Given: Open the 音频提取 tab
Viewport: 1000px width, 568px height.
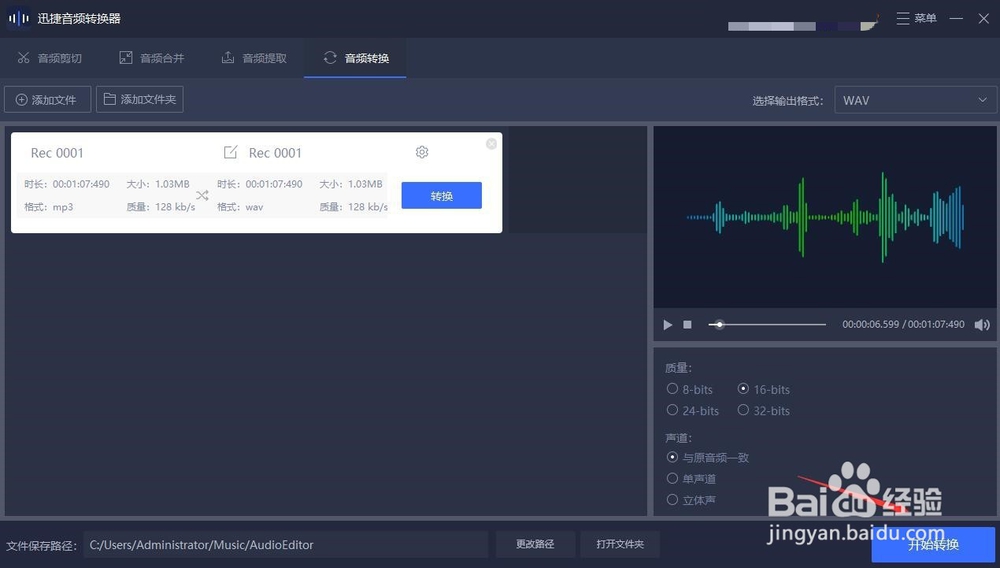Looking at the screenshot, I should 254,58.
